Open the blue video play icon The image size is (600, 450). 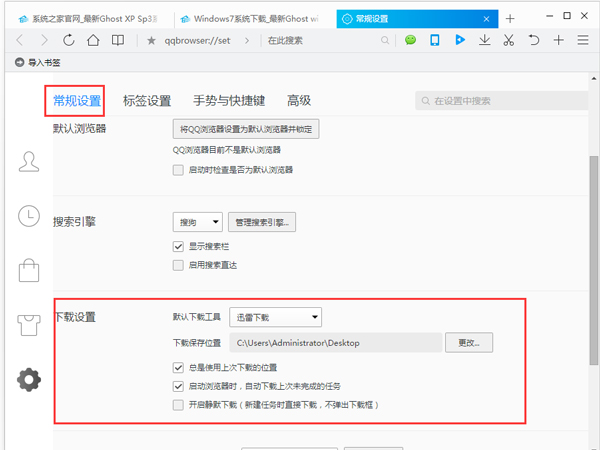pos(460,40)
